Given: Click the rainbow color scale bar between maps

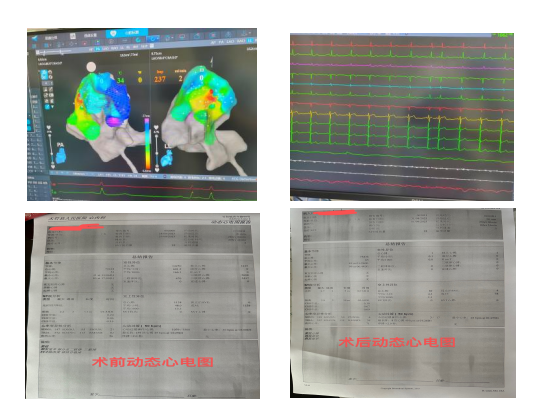Looking at the screenshot, I should (147, 143).
